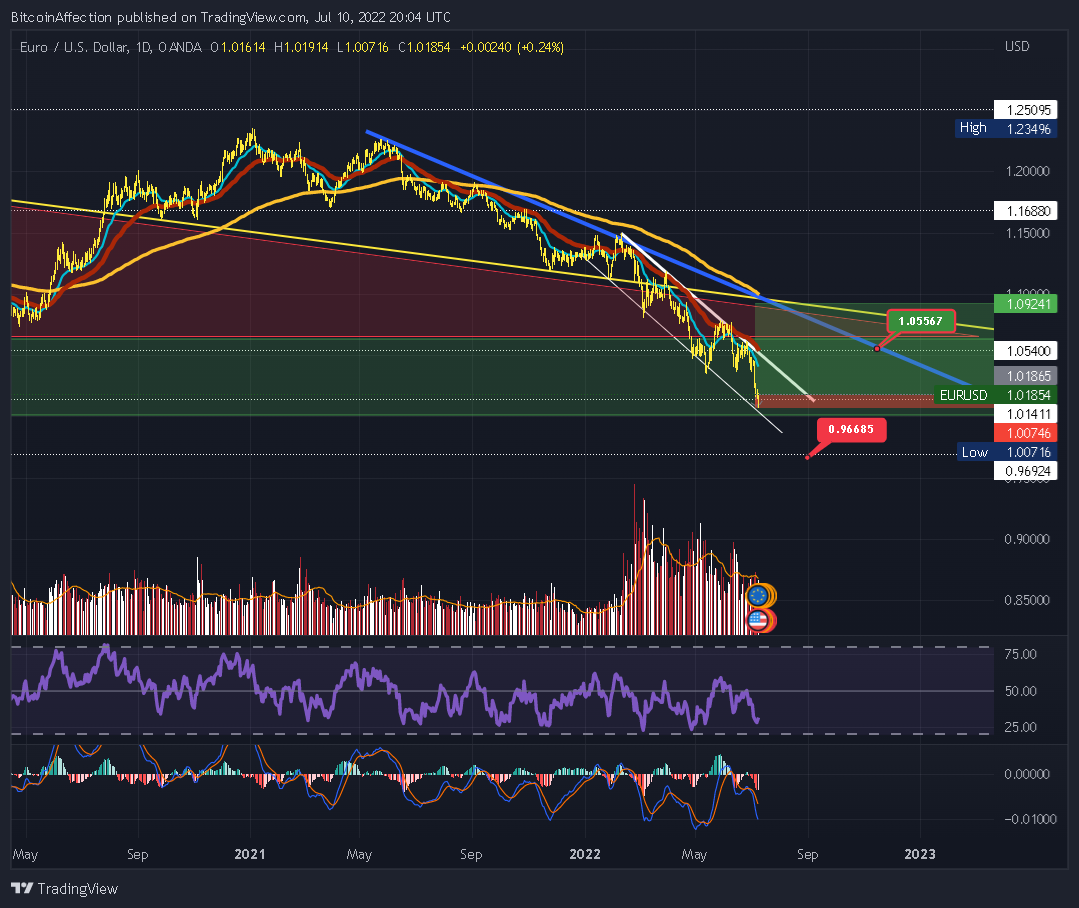
Task: Click the 0.96924 price level label
Action: point(1025,471)
